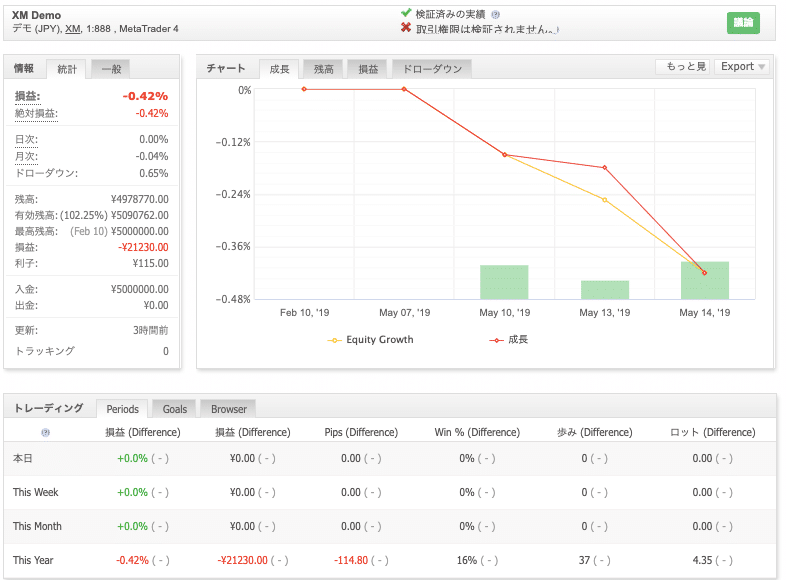Click the 0.65% drawdown value
786x580 pixels.
point(153,173)
